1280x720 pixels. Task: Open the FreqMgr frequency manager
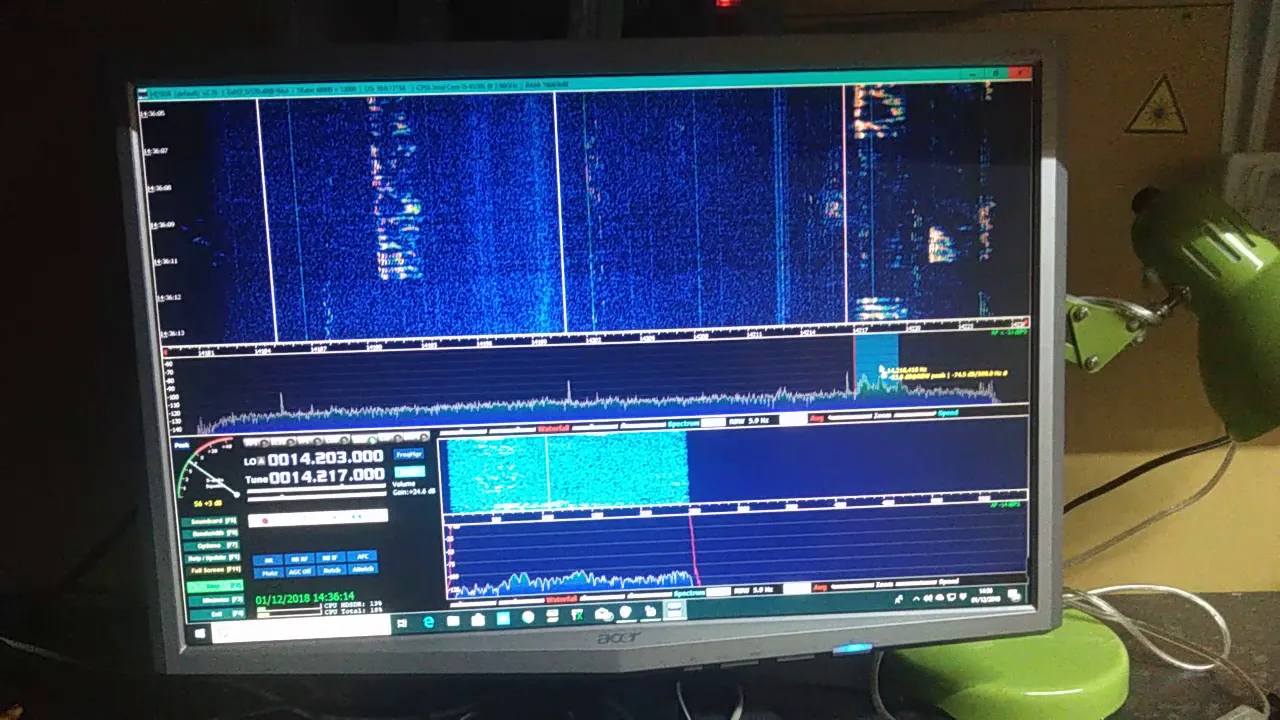coord(409,454)
